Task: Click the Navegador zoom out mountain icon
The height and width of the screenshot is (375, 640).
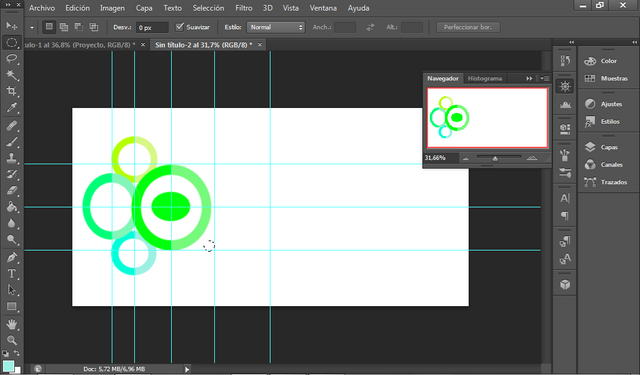Action: [x=466, y=158]
